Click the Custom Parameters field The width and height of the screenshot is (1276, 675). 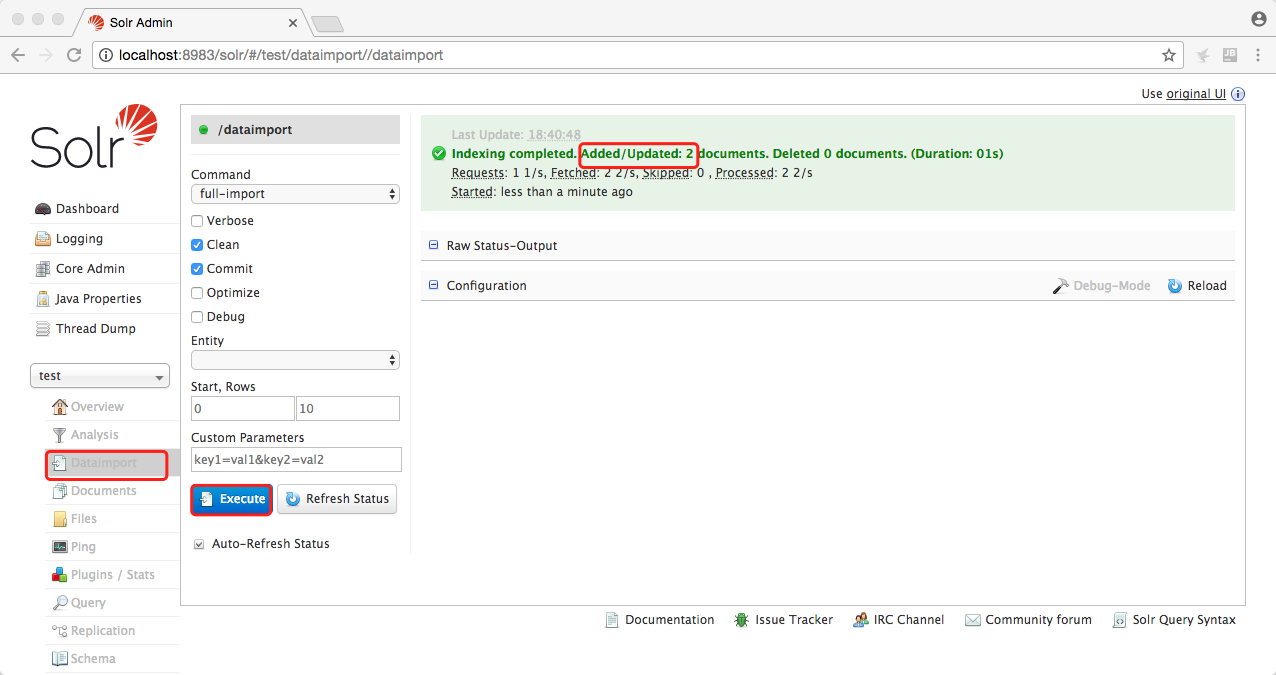pyautogui.click(x=296, y=460)
